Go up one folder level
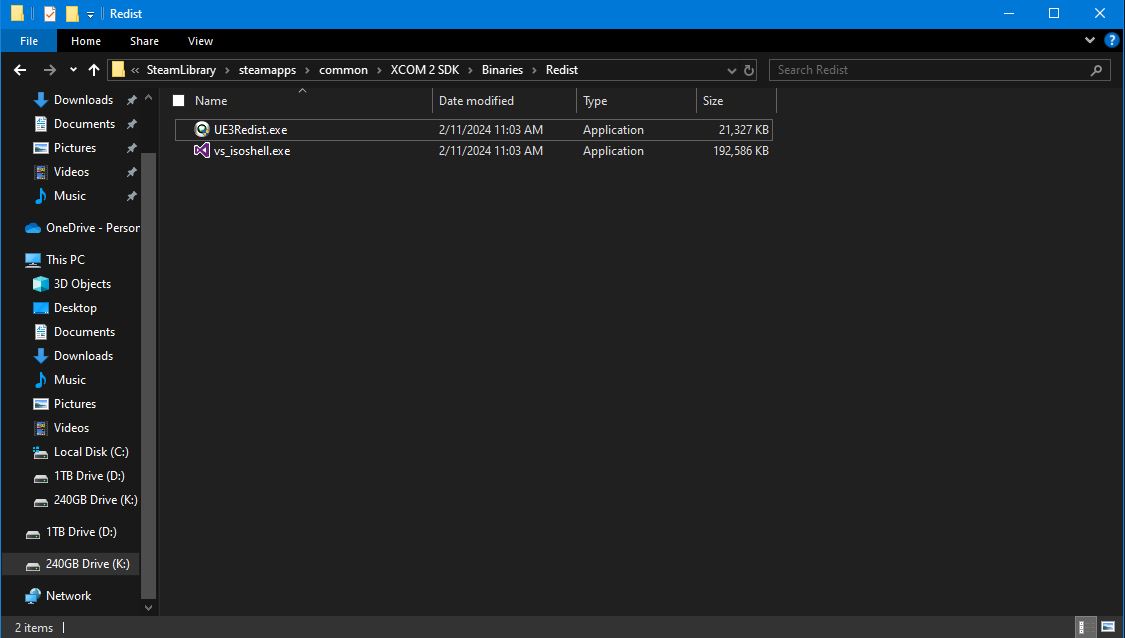This screenshot has width=1125, height=638. (94, 70)
